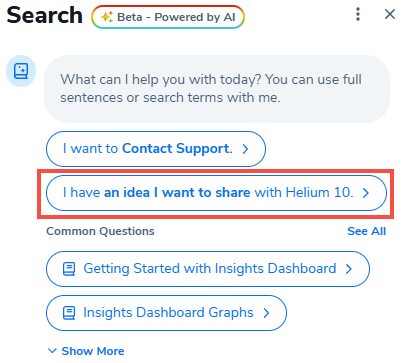Open the Insights Dashboard Graphs article

tap(166, 313)
